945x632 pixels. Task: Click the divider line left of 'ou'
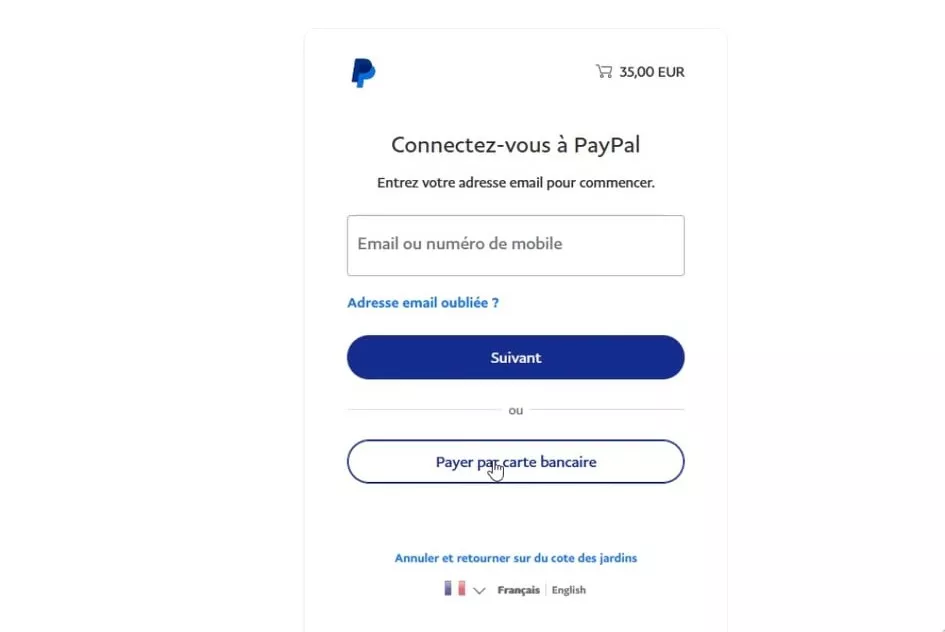(x=424, y=410)
